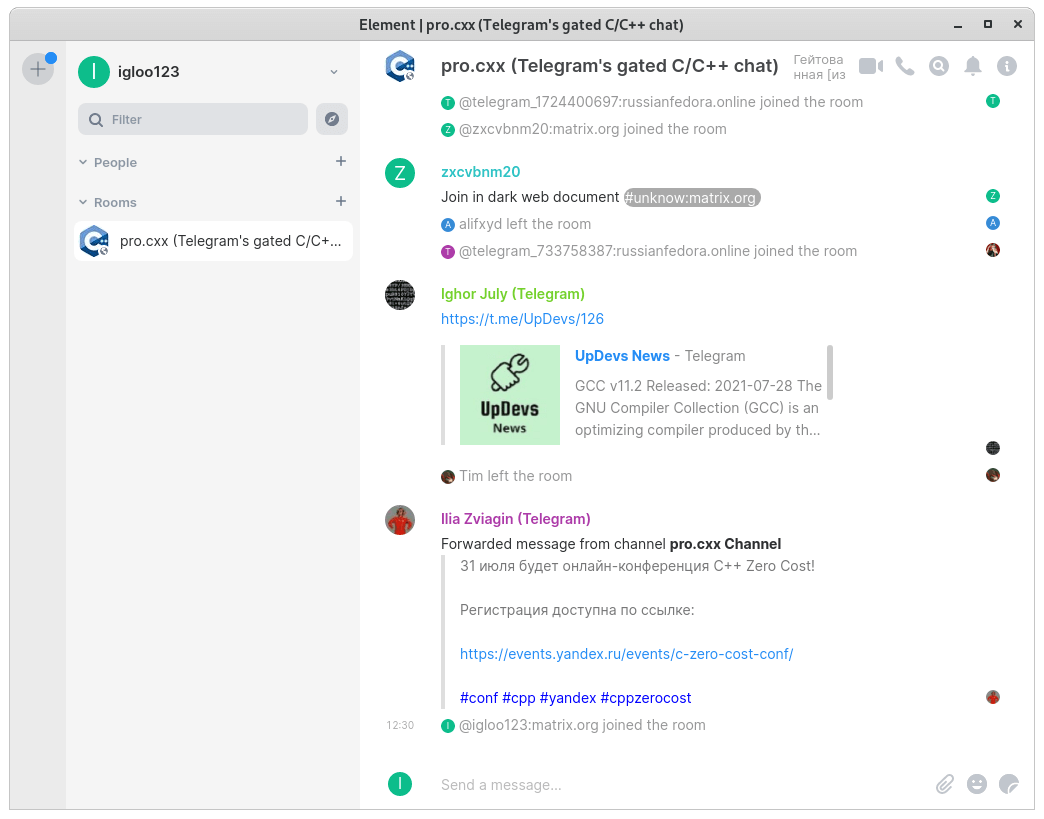Screen dimensions: 1044x819
Task: Open the igloo123 user menu chevron
Action: point(334,72)
